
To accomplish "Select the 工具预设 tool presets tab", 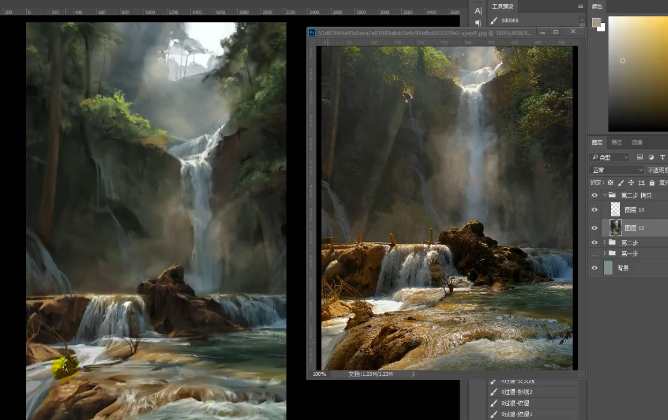I will [502, 5].
